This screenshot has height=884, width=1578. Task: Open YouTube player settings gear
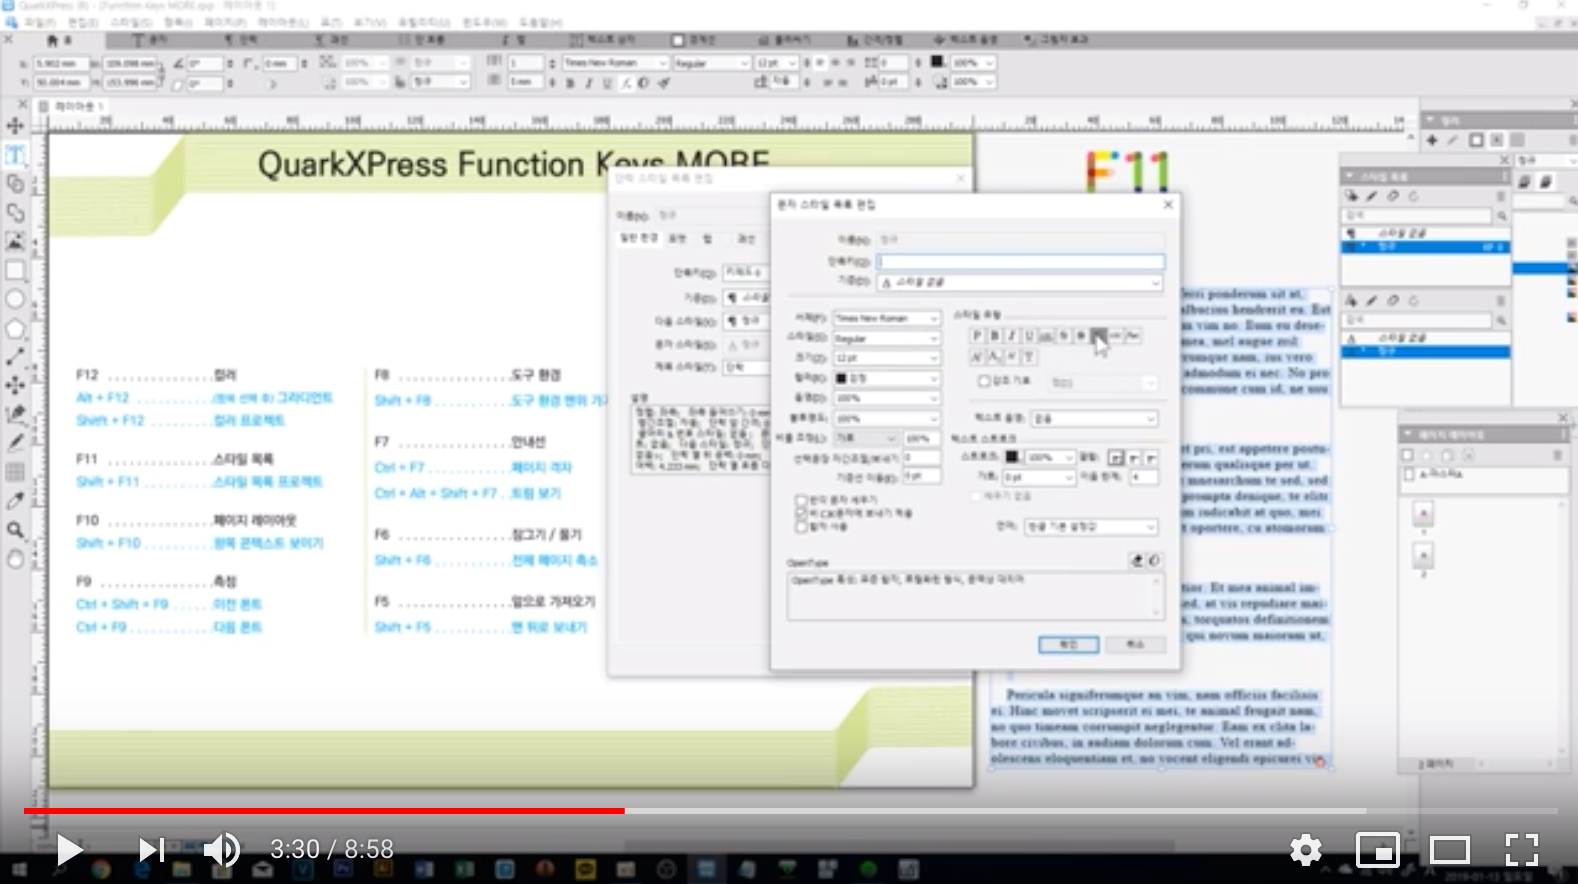[1305, 850]
